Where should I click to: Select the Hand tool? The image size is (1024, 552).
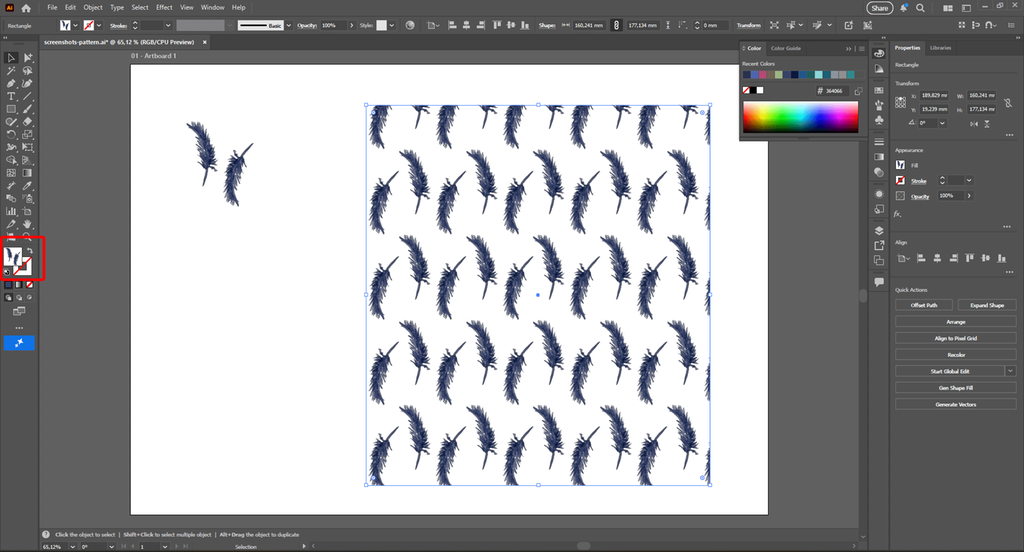(27, 224)
